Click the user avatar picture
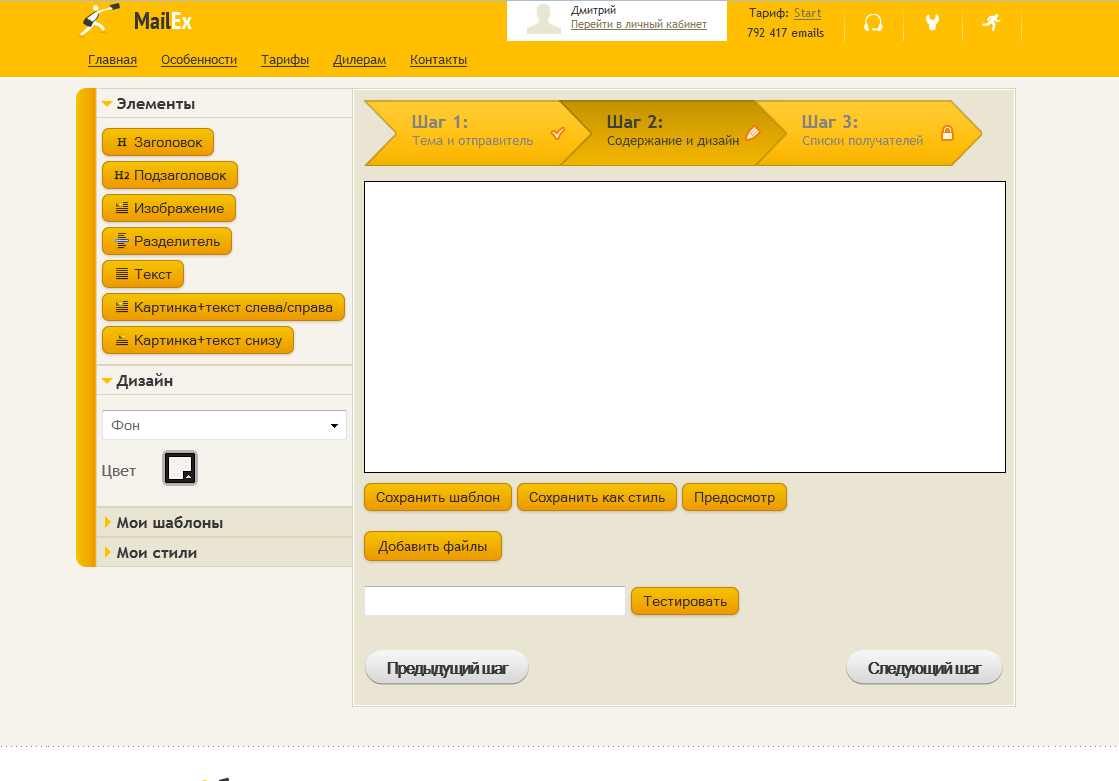Image resolution: width=1119 pixels, height=781 pixels. click(543, 20)
